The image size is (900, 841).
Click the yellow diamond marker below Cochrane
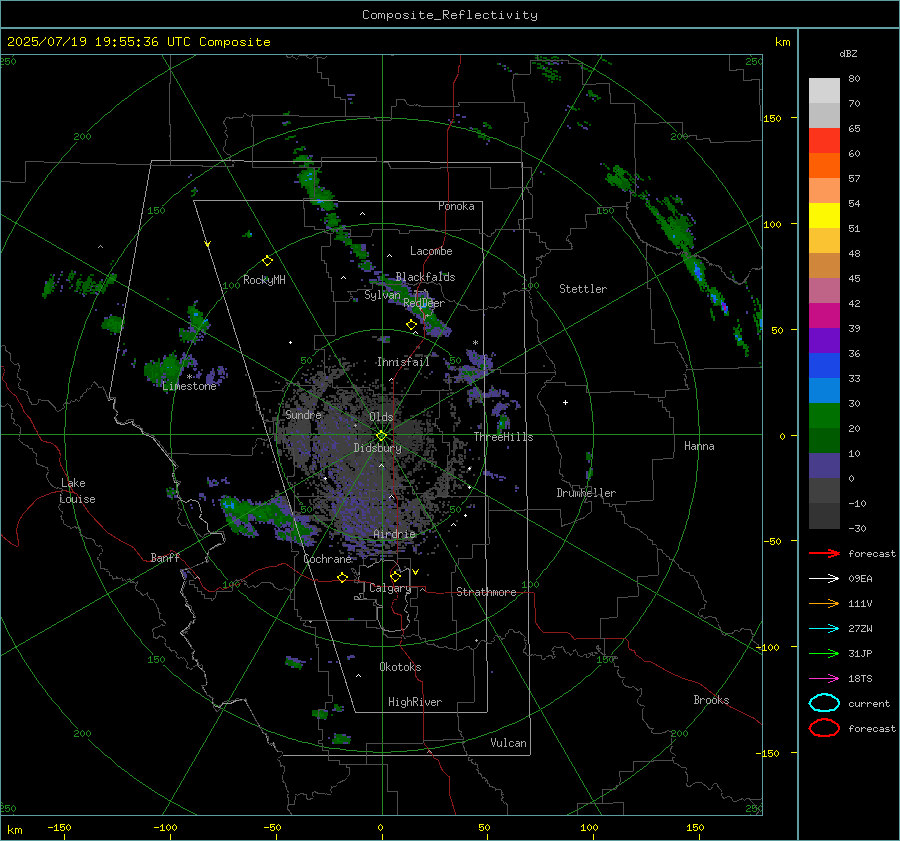(343, 577)
